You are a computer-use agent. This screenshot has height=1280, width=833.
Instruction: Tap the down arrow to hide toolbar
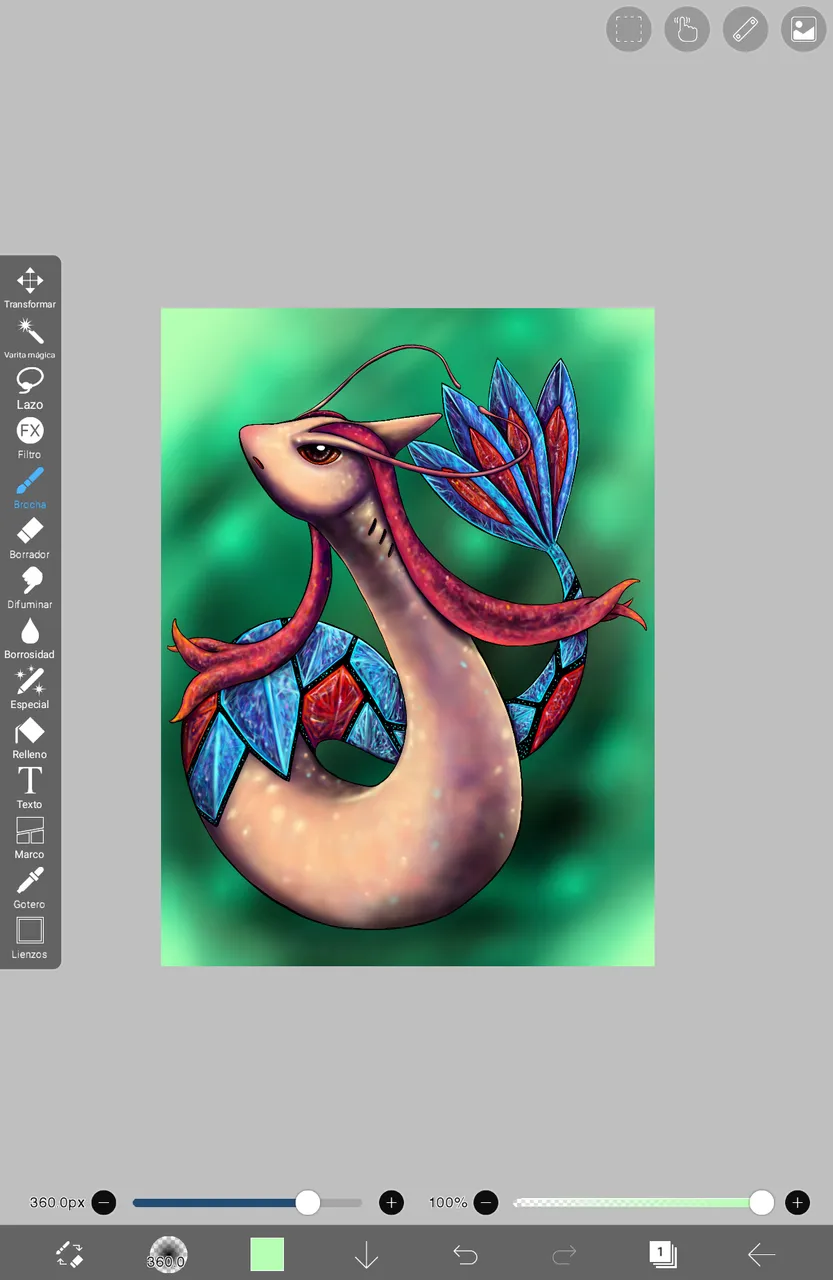366,1254
